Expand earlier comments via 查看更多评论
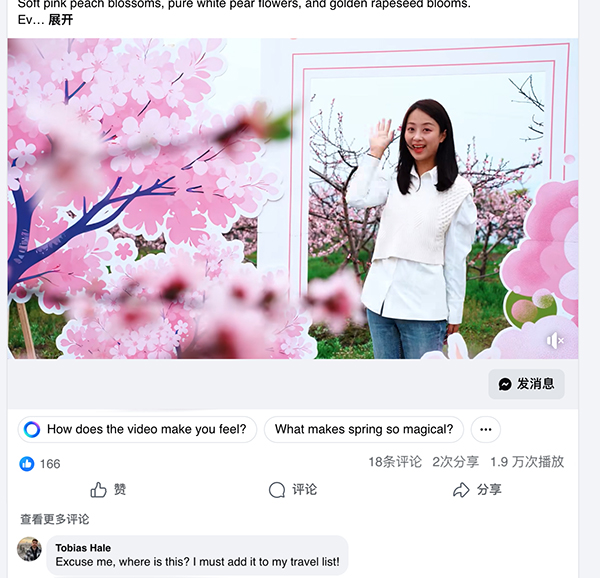The width and height of the screenshot is (600, 578). point(55,519)
